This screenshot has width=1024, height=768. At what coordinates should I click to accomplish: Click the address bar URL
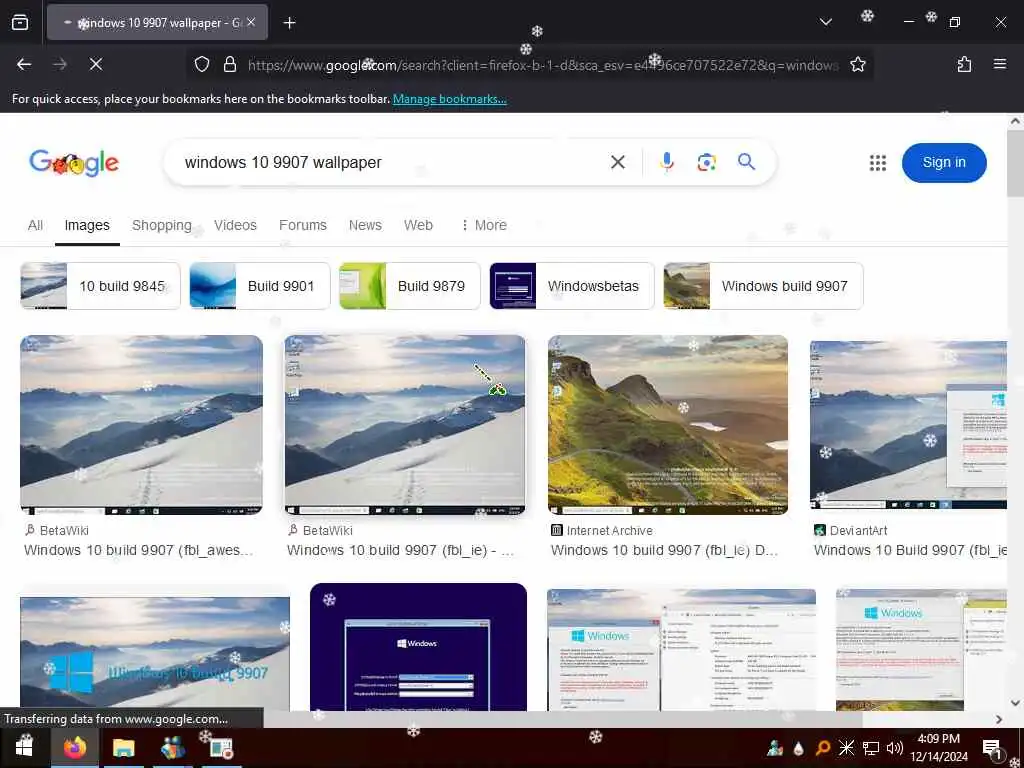tap(543, 65)
